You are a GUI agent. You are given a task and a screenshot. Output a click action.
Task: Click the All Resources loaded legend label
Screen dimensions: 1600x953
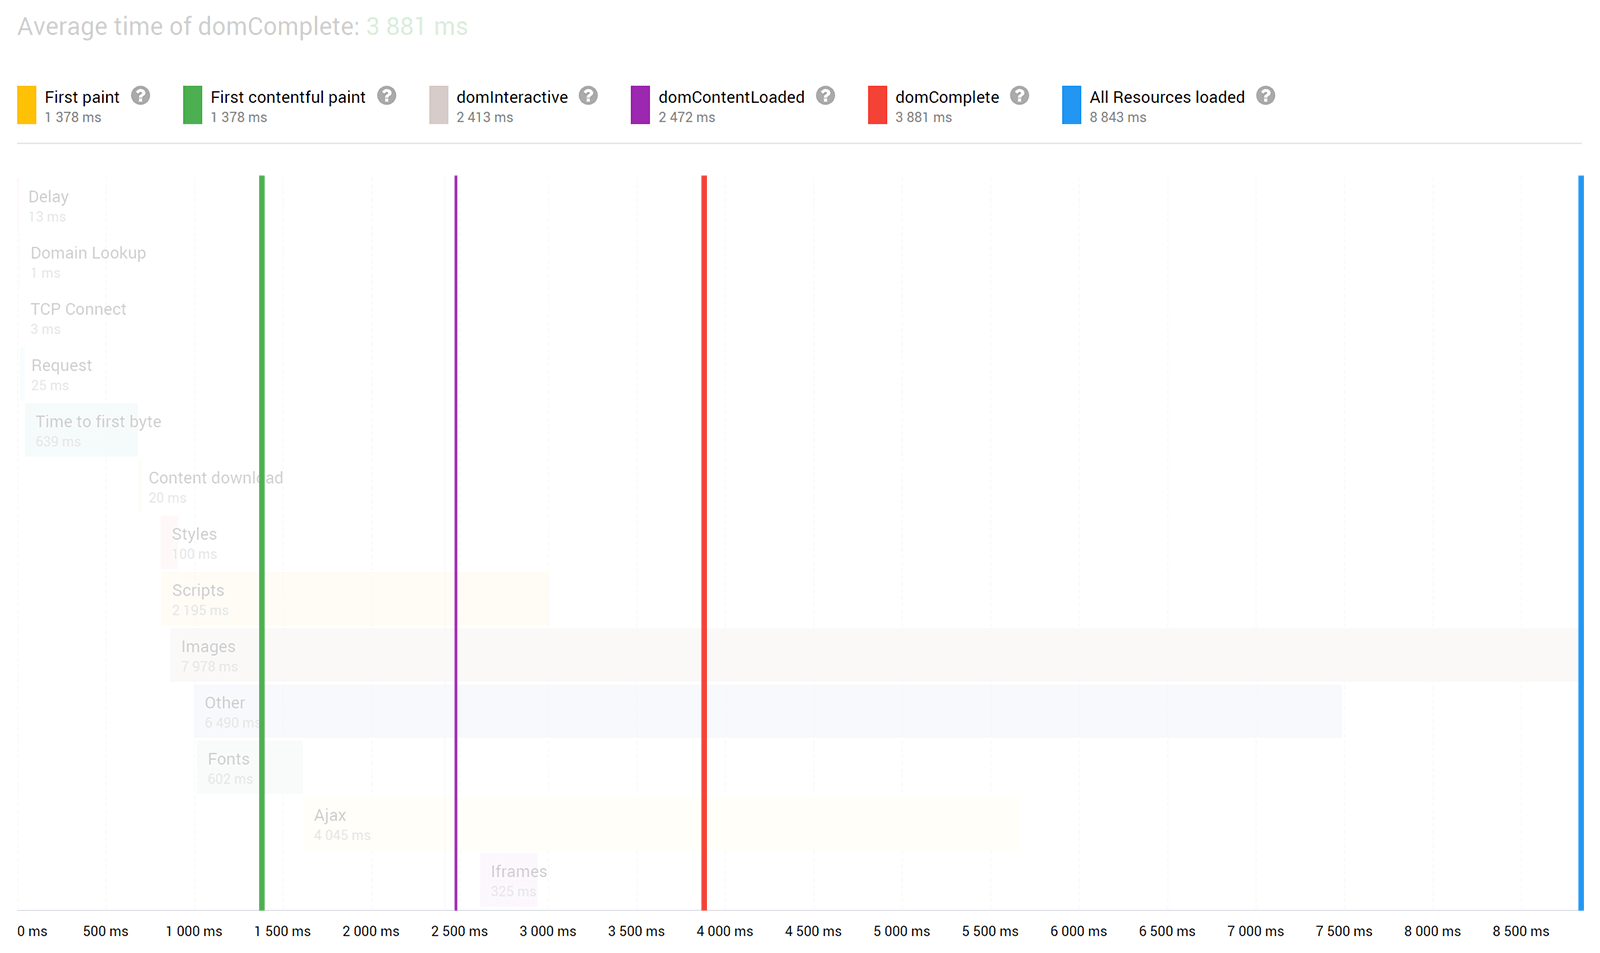[x=1167, y=97]
